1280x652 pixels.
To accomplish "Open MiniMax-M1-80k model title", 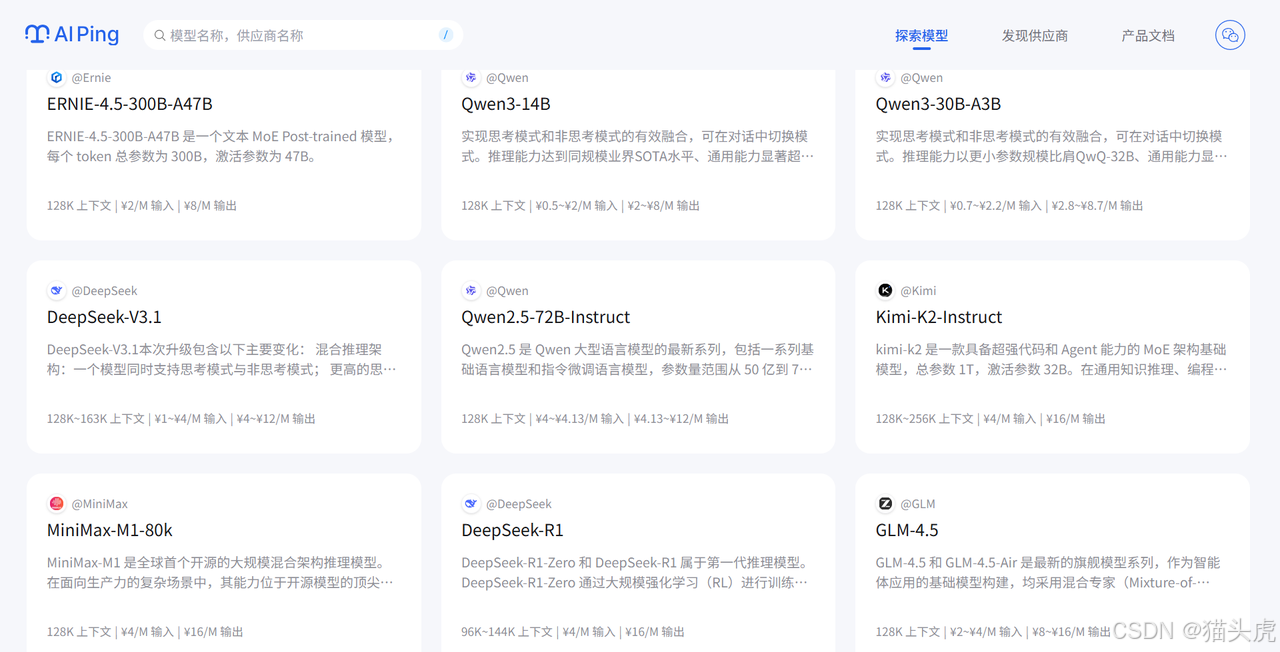I will click(110, 530).
